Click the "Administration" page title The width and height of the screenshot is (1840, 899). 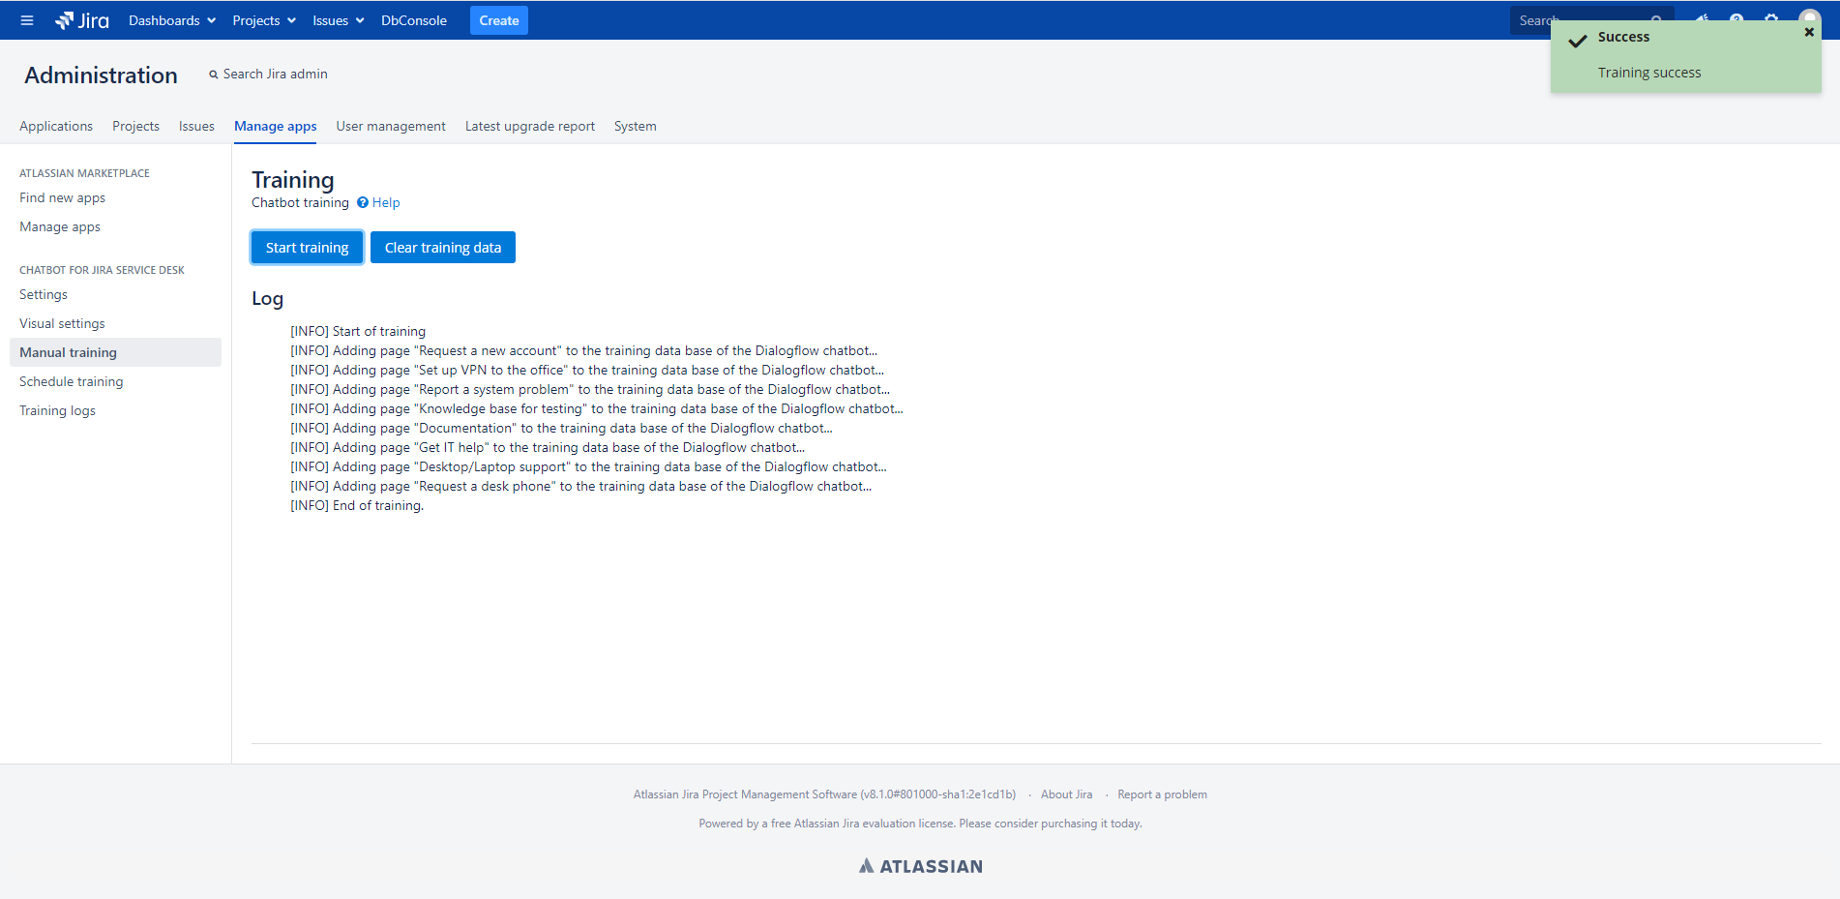(x=101, y=75)
